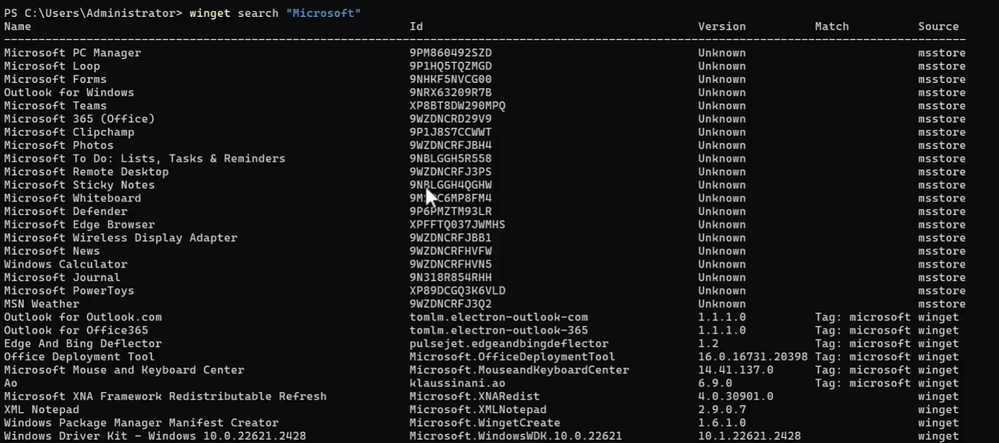Viewport: 999px width, 443px height.
Task: Click 'Tag: microsoft' in Edge And Bing Deflector row
Action: point(863,344)
